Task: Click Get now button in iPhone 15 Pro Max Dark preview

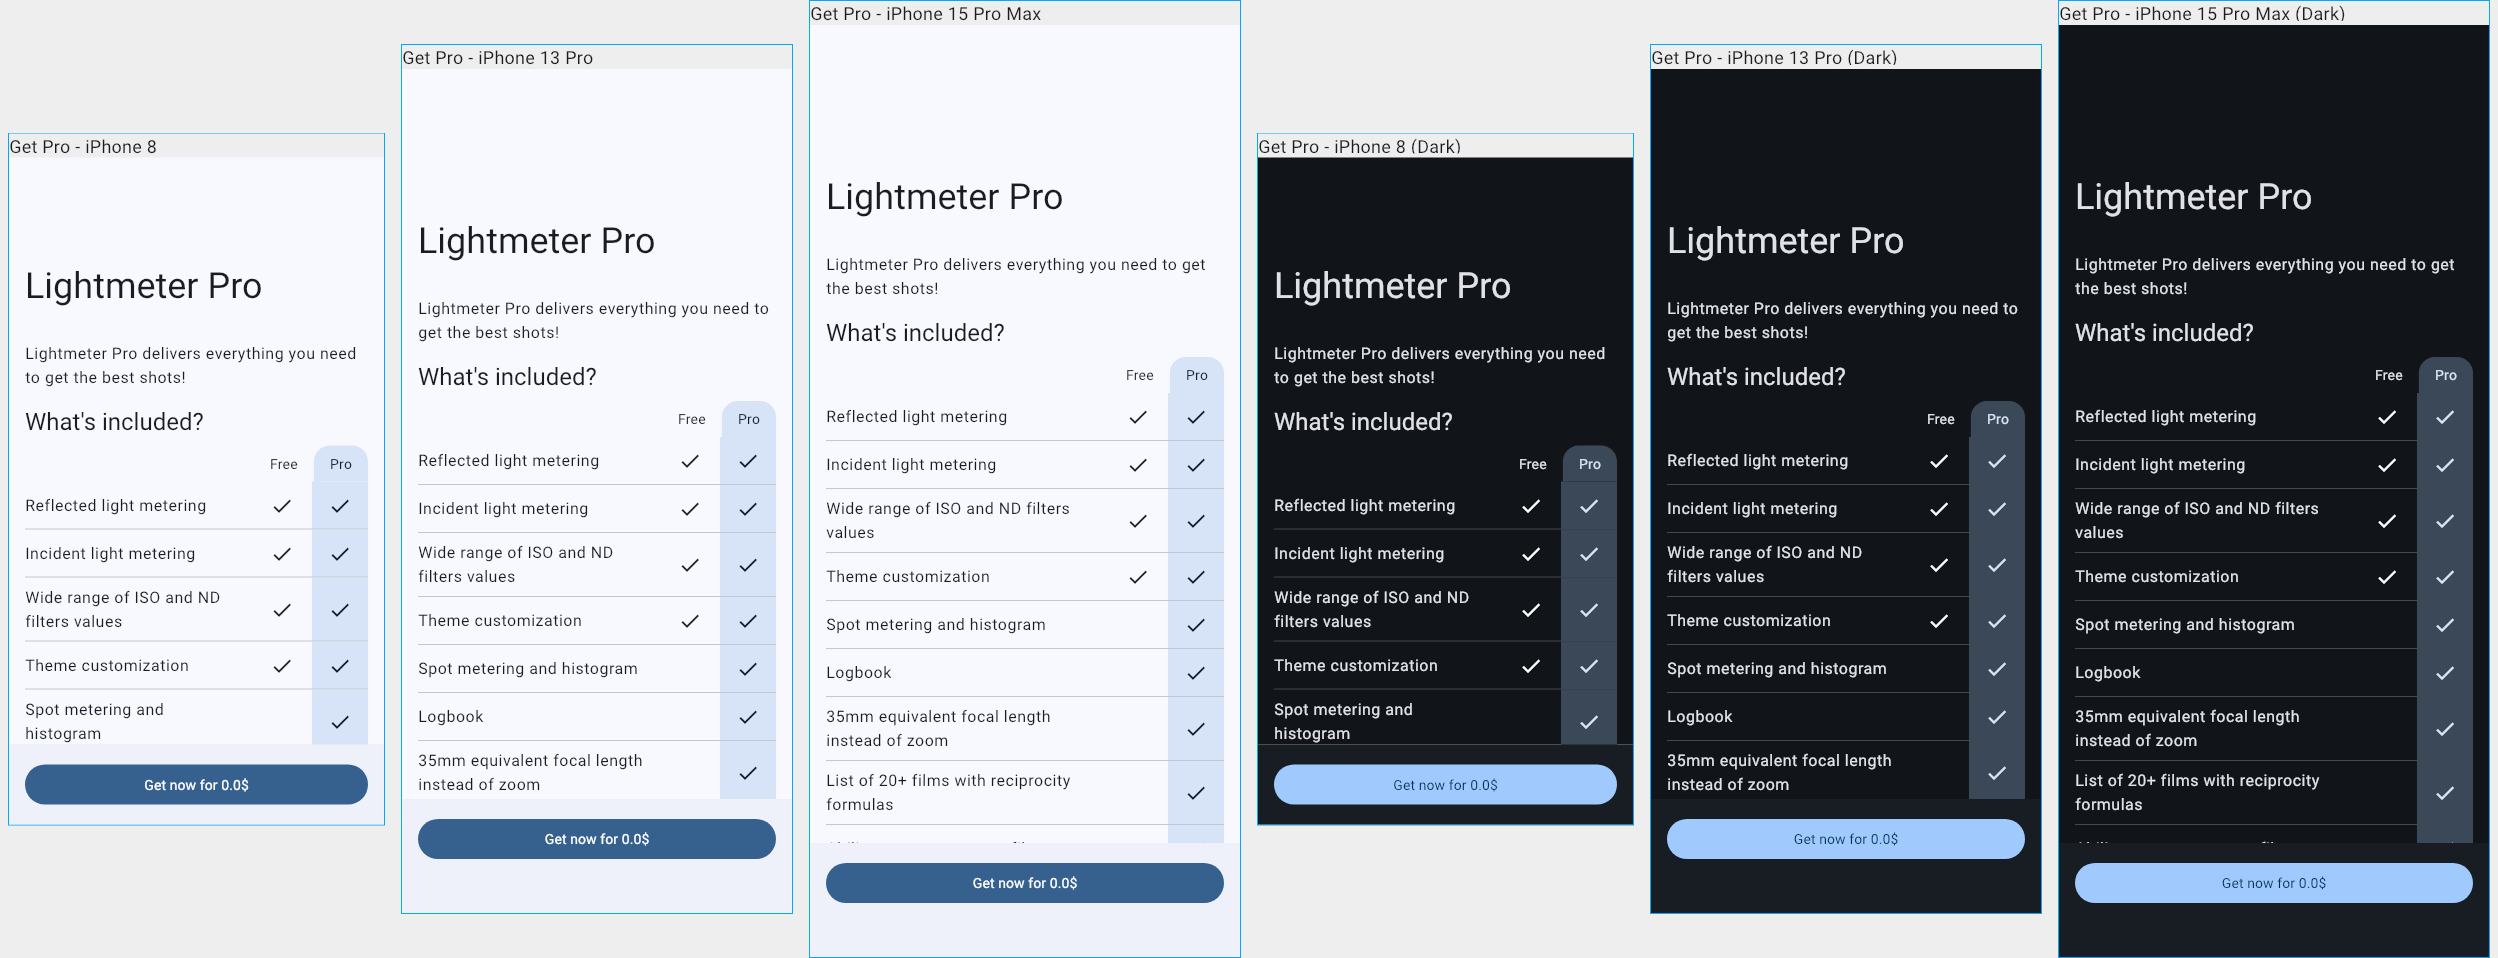Action: pyautogui.click(x=2274, y=883)
